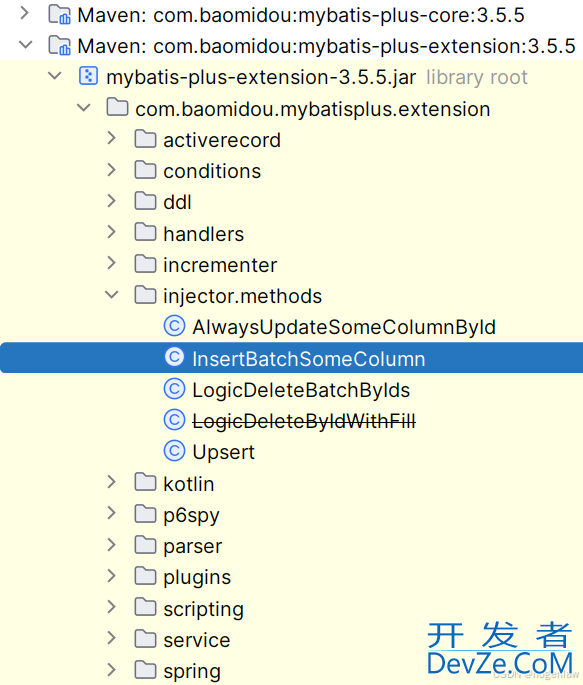Select the com.baomidou.mybatisplus.extension package
Screen dimensions: 583x685
(313, 109)
